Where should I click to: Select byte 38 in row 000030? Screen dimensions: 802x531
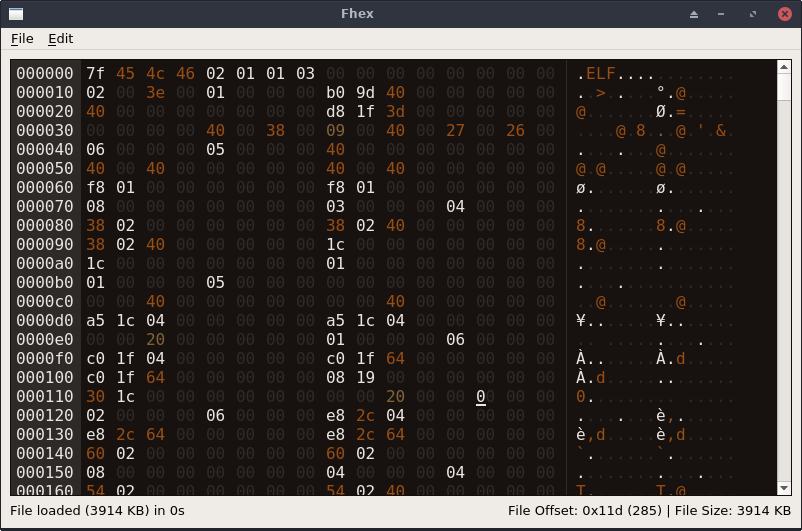click(275, 130)
